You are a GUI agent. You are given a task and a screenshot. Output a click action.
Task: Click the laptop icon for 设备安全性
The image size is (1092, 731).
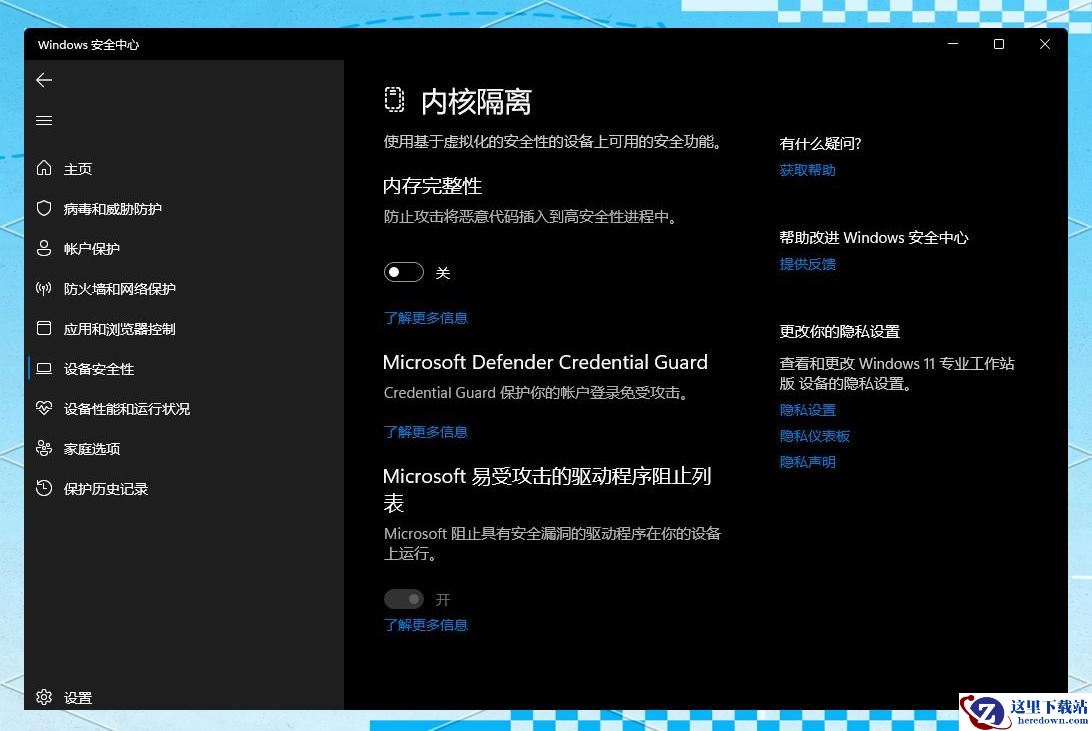pos(44,368)
